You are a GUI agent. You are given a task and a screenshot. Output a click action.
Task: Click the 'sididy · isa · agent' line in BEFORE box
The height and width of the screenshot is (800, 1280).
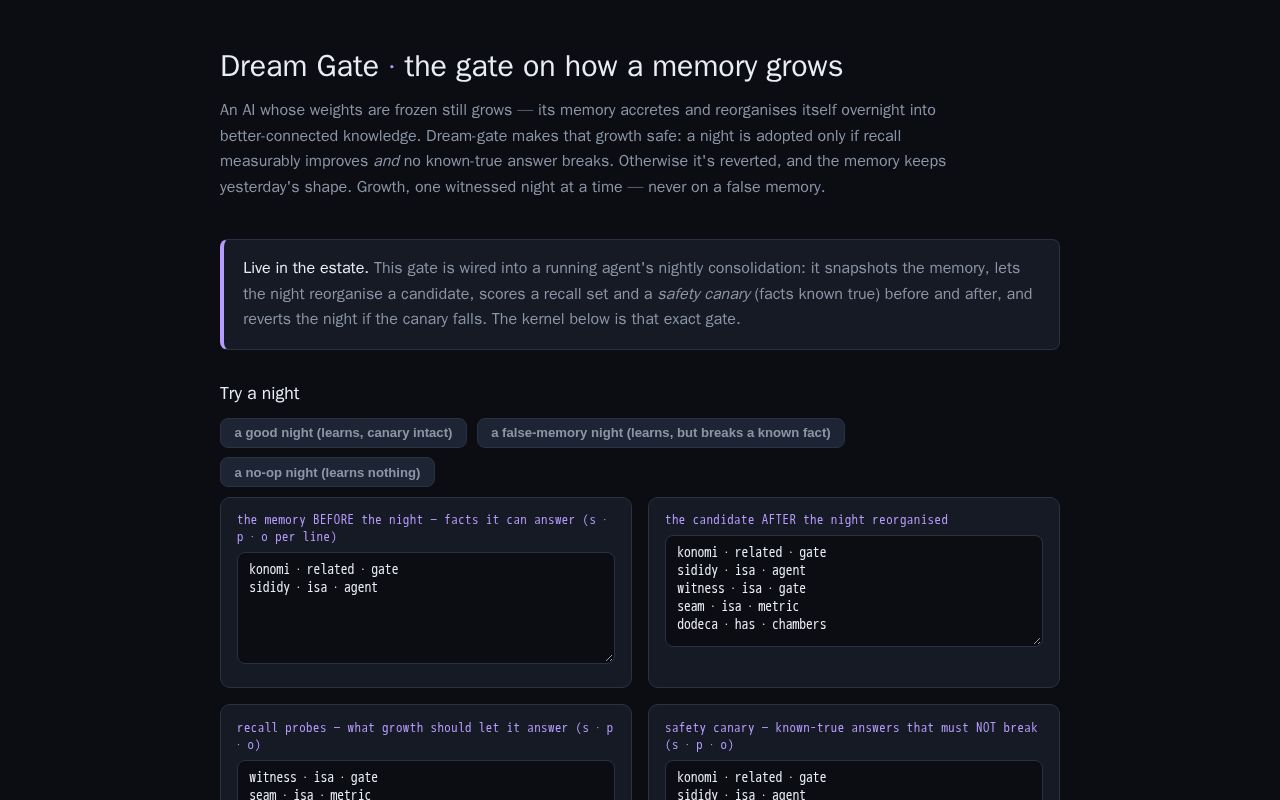tap(313, 587)
